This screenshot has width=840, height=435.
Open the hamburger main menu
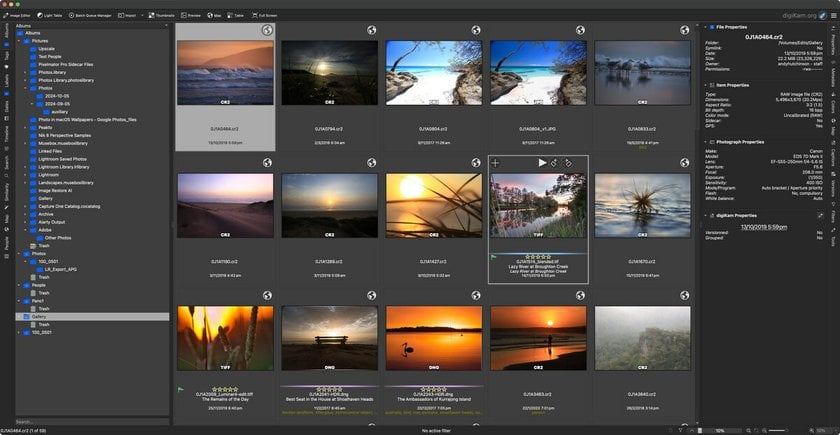coord(834,16)
